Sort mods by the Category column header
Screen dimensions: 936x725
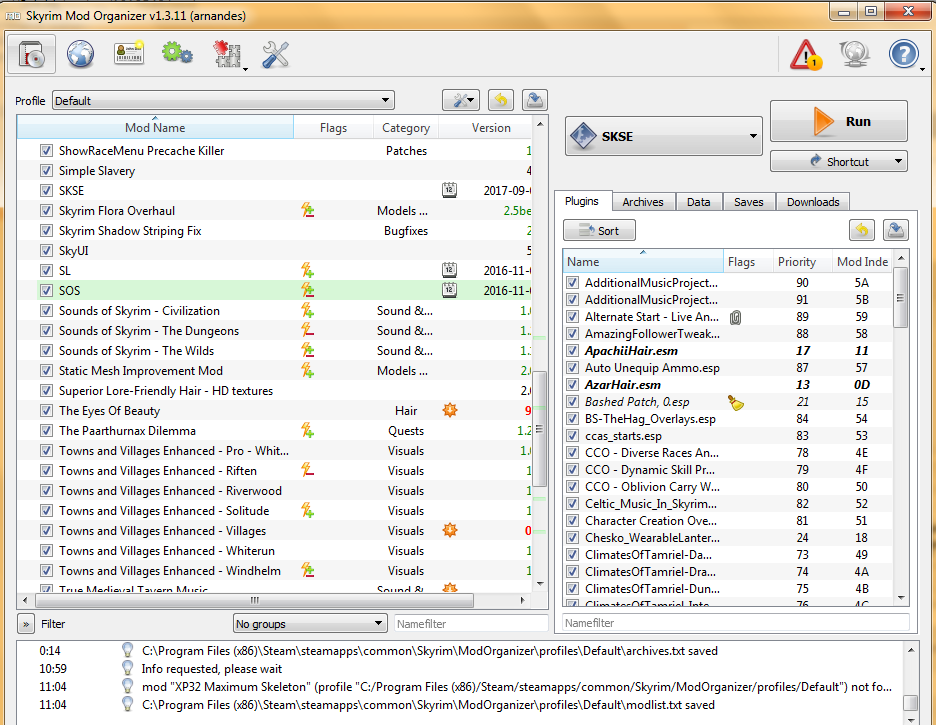(406, 128)
